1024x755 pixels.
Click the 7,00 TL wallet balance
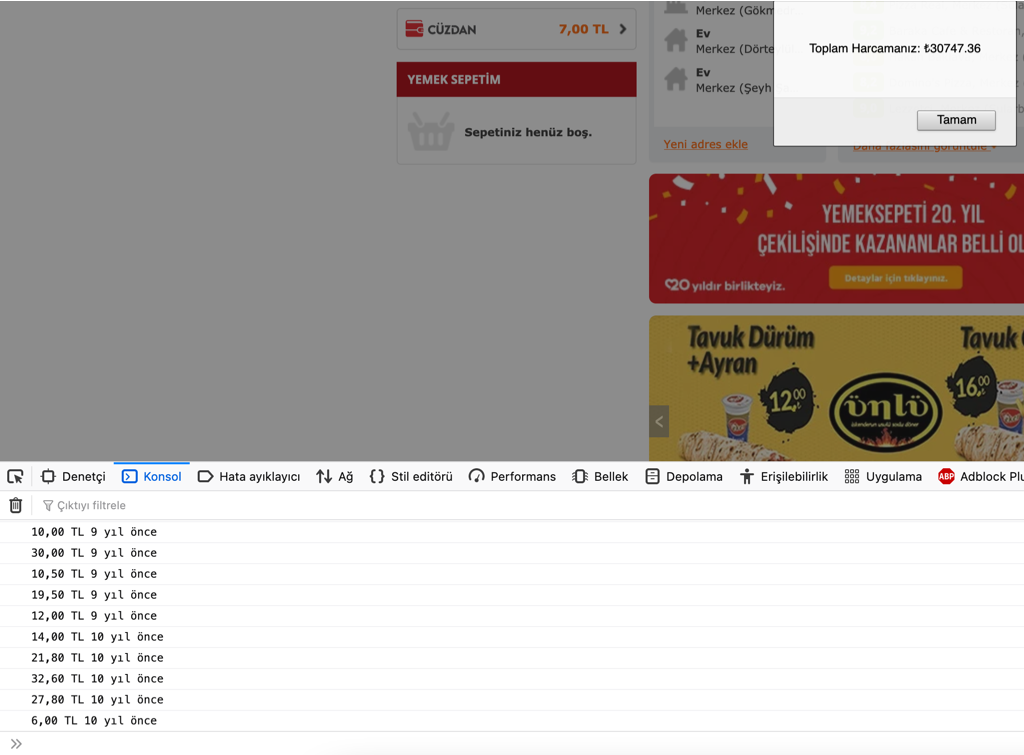click(x=583, y=29)
